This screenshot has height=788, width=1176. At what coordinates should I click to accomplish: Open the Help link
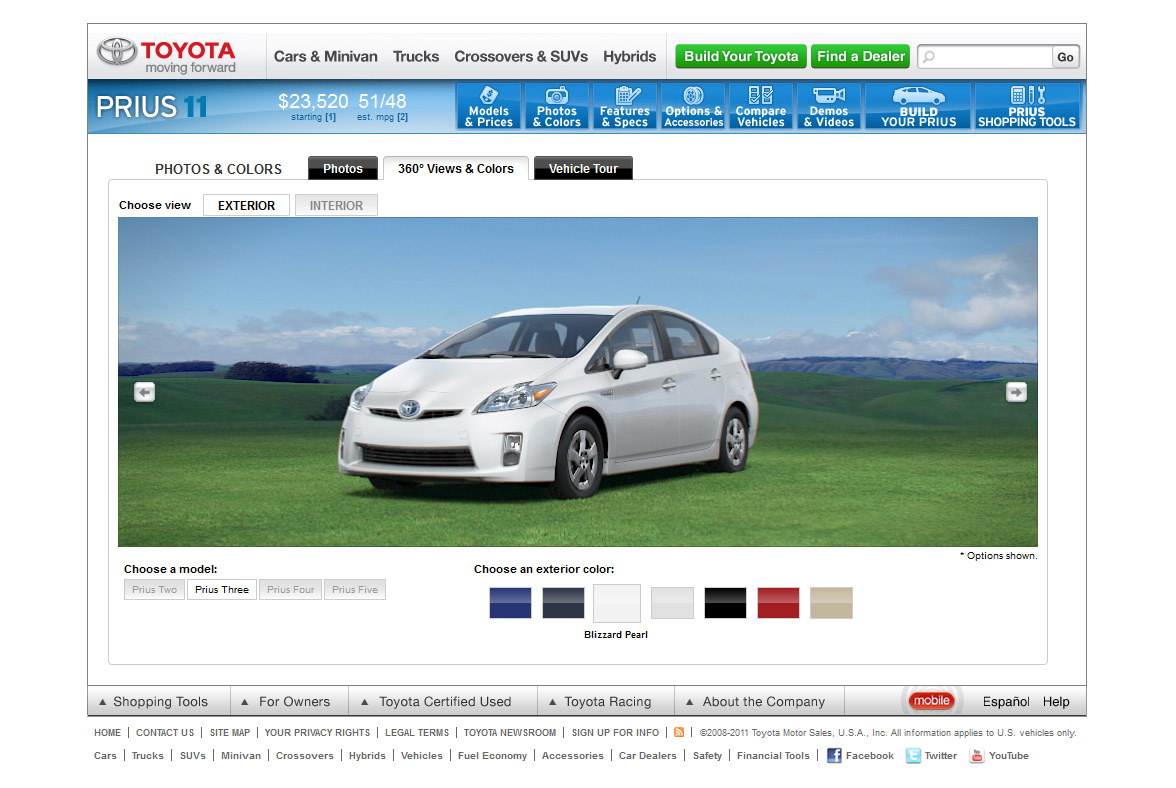coord(1056,702)
